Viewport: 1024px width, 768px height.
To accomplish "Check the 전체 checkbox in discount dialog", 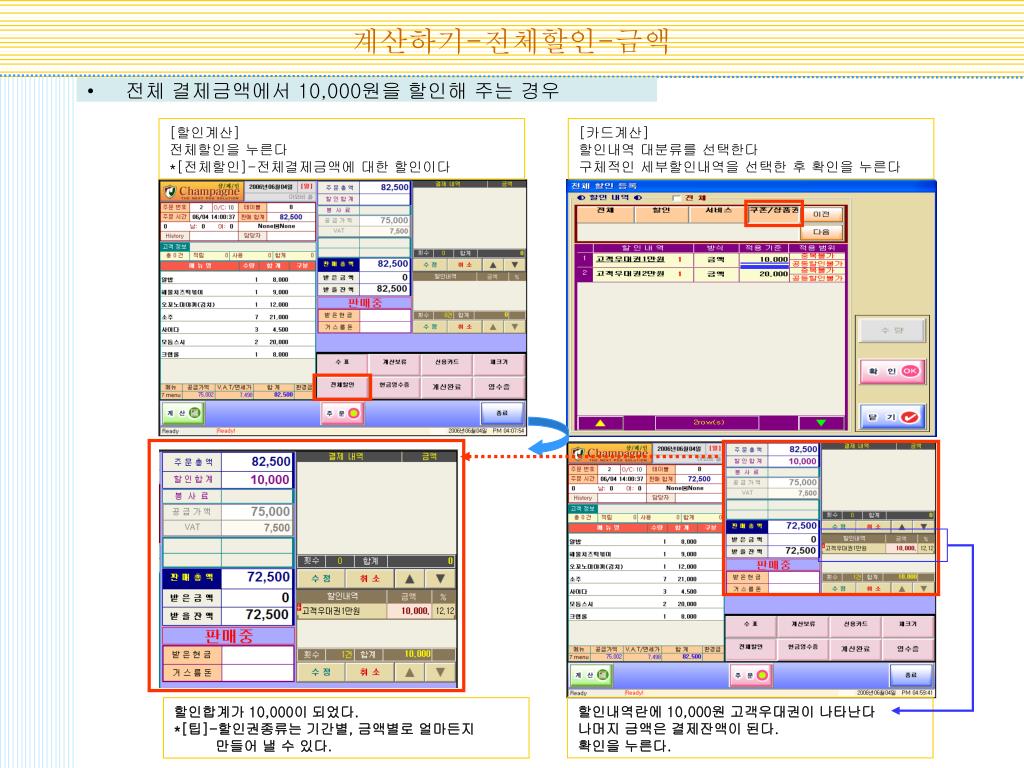I will [676, 198].
